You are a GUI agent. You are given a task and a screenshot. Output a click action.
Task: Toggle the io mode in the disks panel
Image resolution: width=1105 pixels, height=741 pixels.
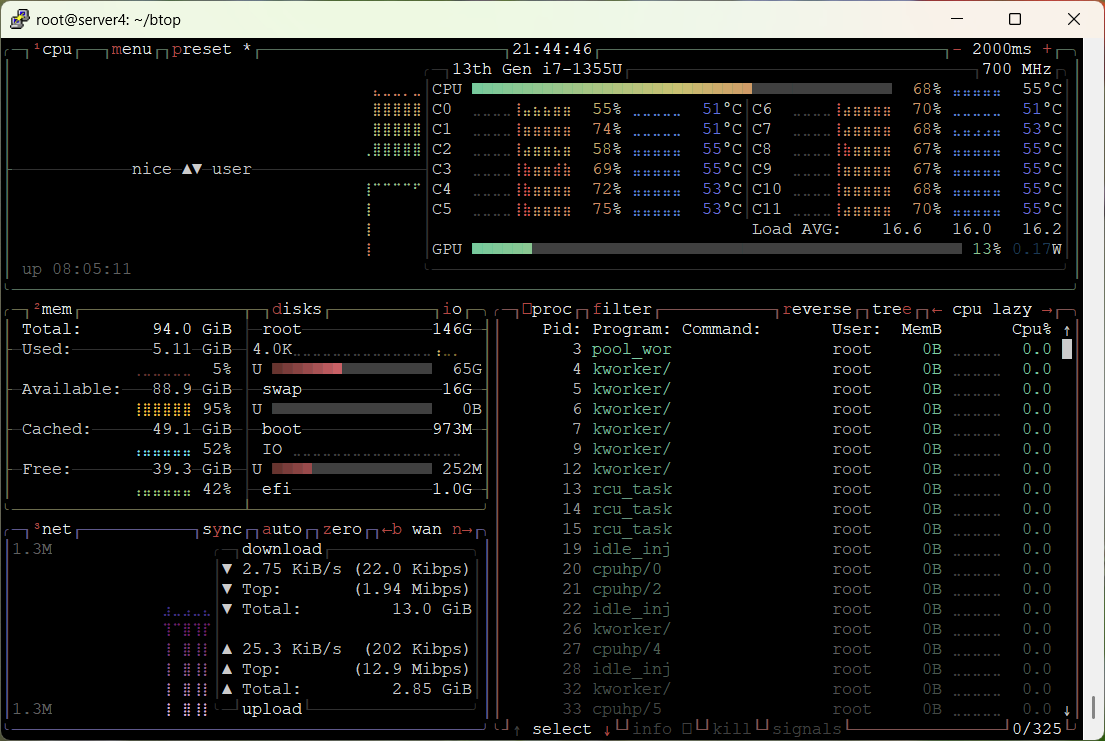pos(452,309)
